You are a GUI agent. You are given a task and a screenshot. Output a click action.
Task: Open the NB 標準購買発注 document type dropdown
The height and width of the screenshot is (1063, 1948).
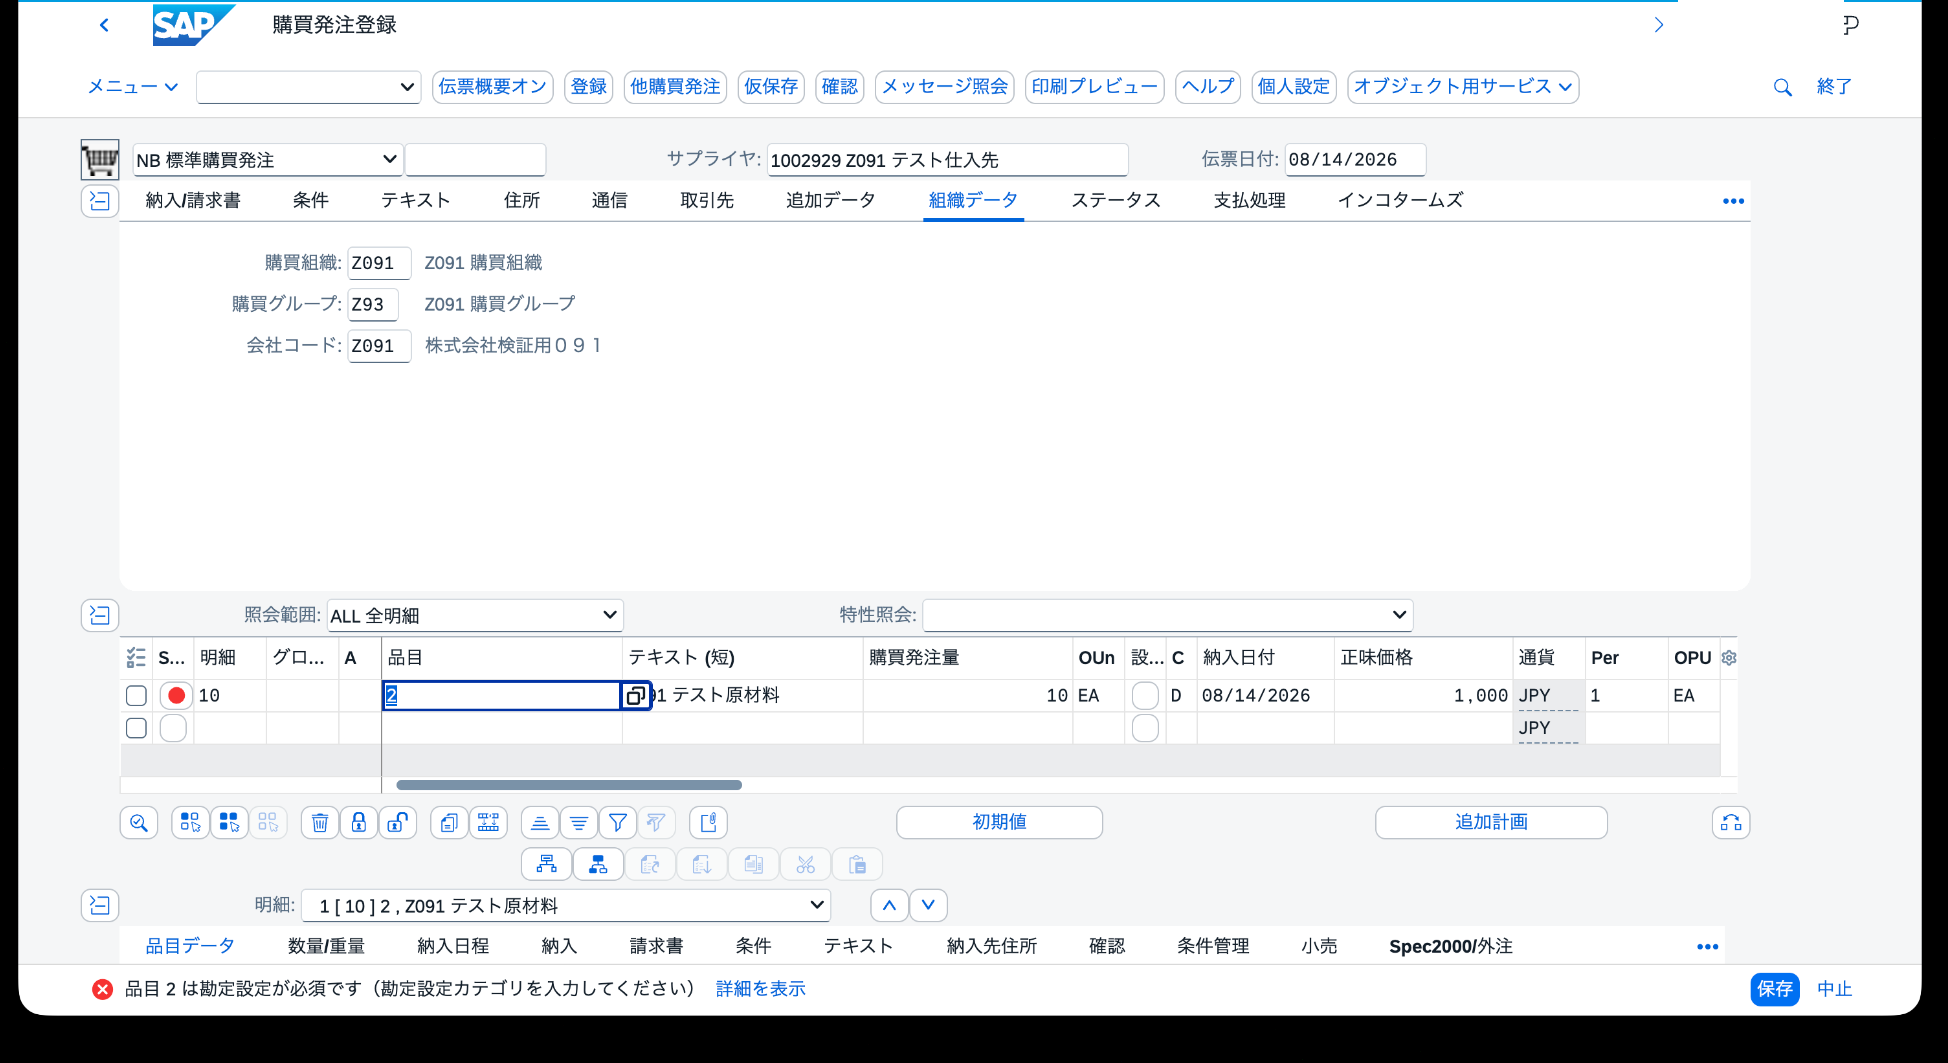click(389, 159)
